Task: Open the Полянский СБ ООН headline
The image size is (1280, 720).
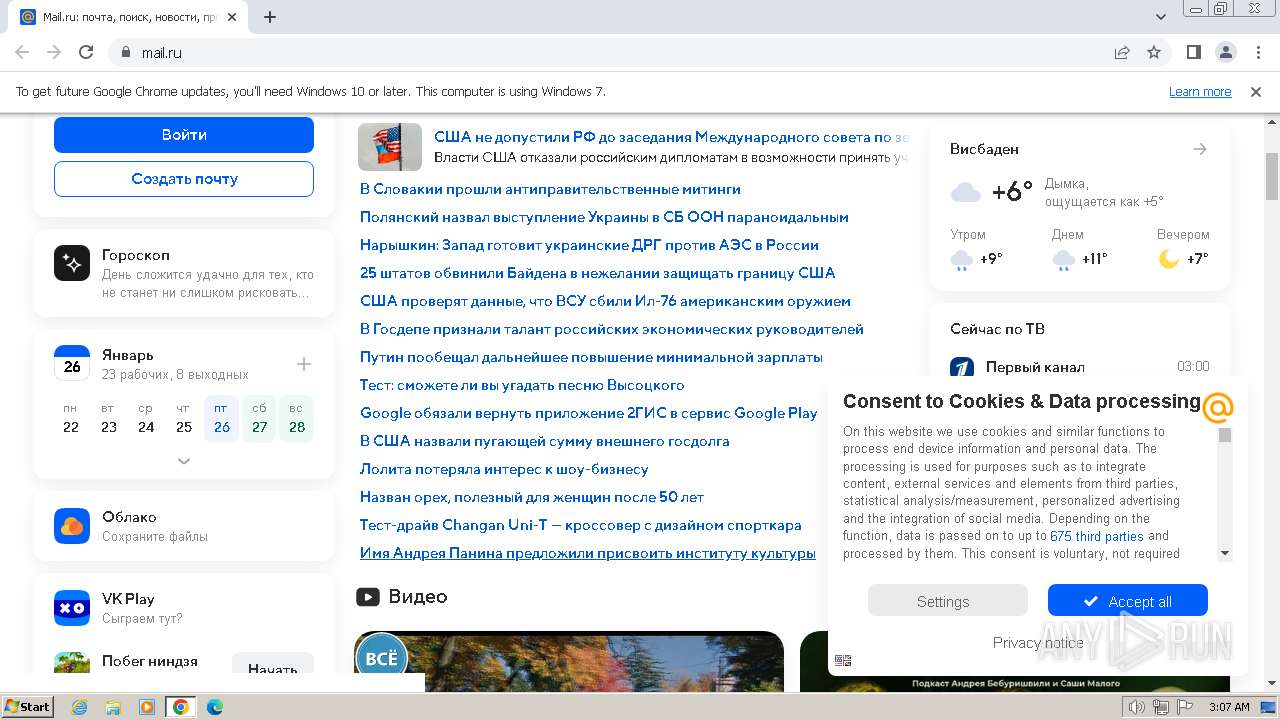Action: point(604,217)
